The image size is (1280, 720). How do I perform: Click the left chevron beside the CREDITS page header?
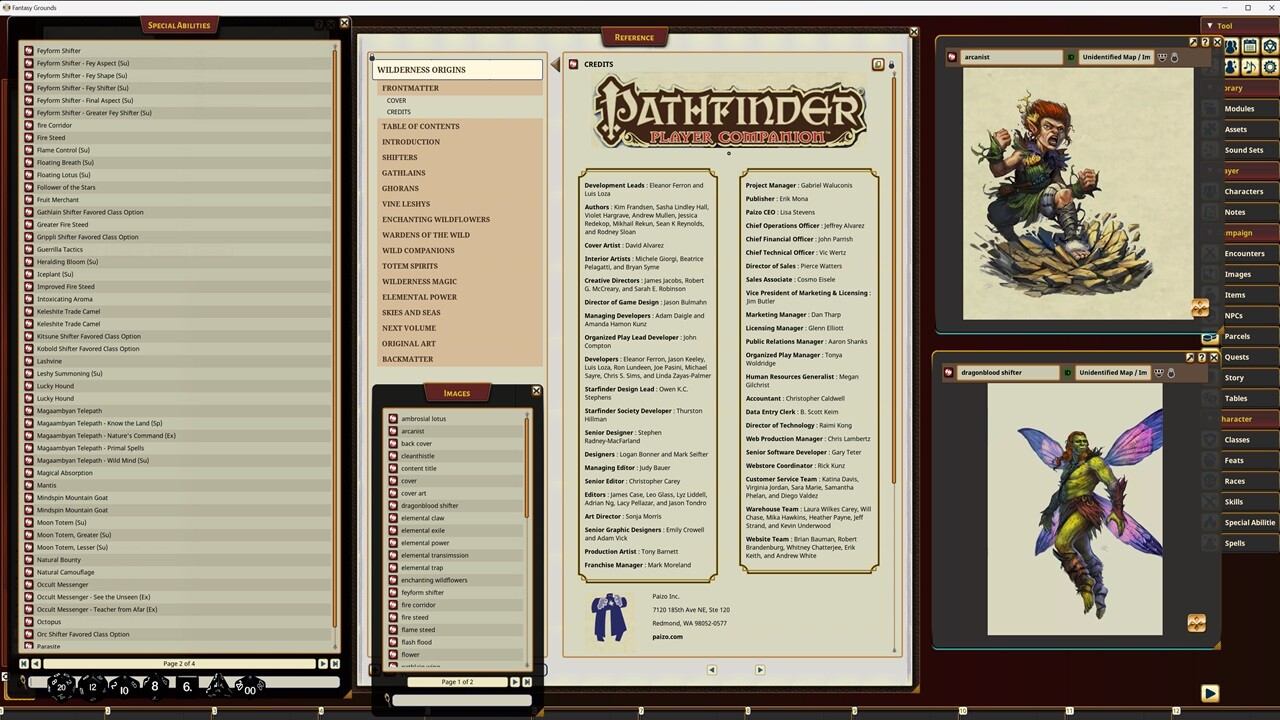pyautogui.click(x=556, y=64)
